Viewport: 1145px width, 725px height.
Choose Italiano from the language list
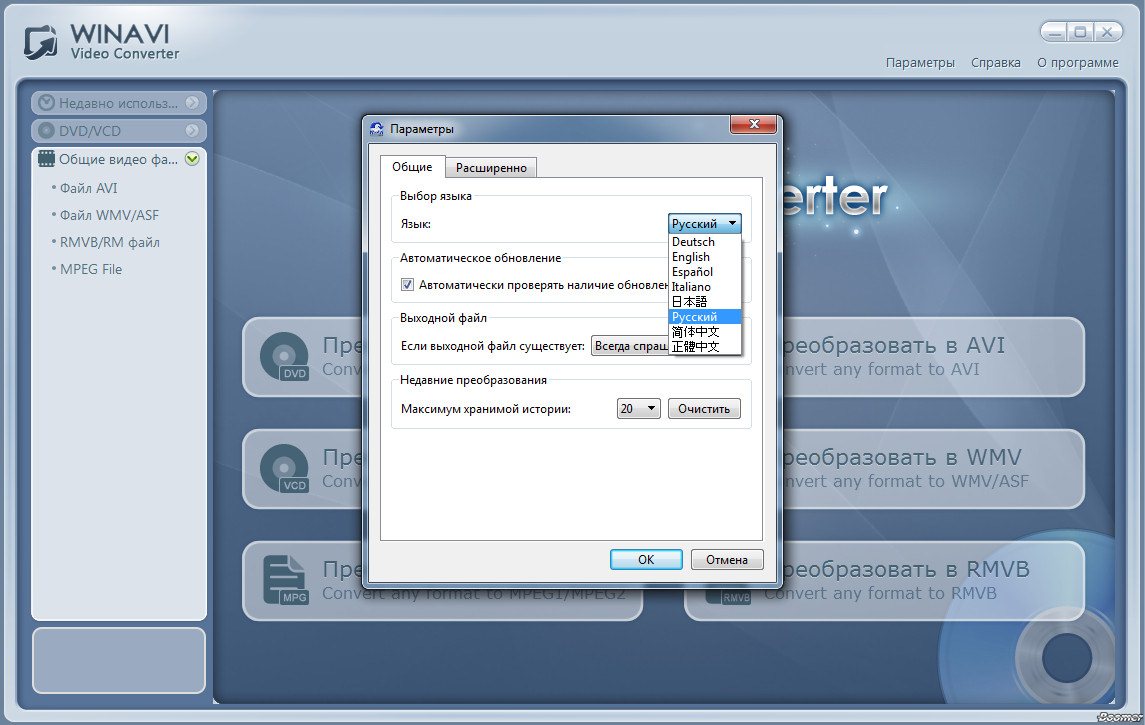click(705, 287)
